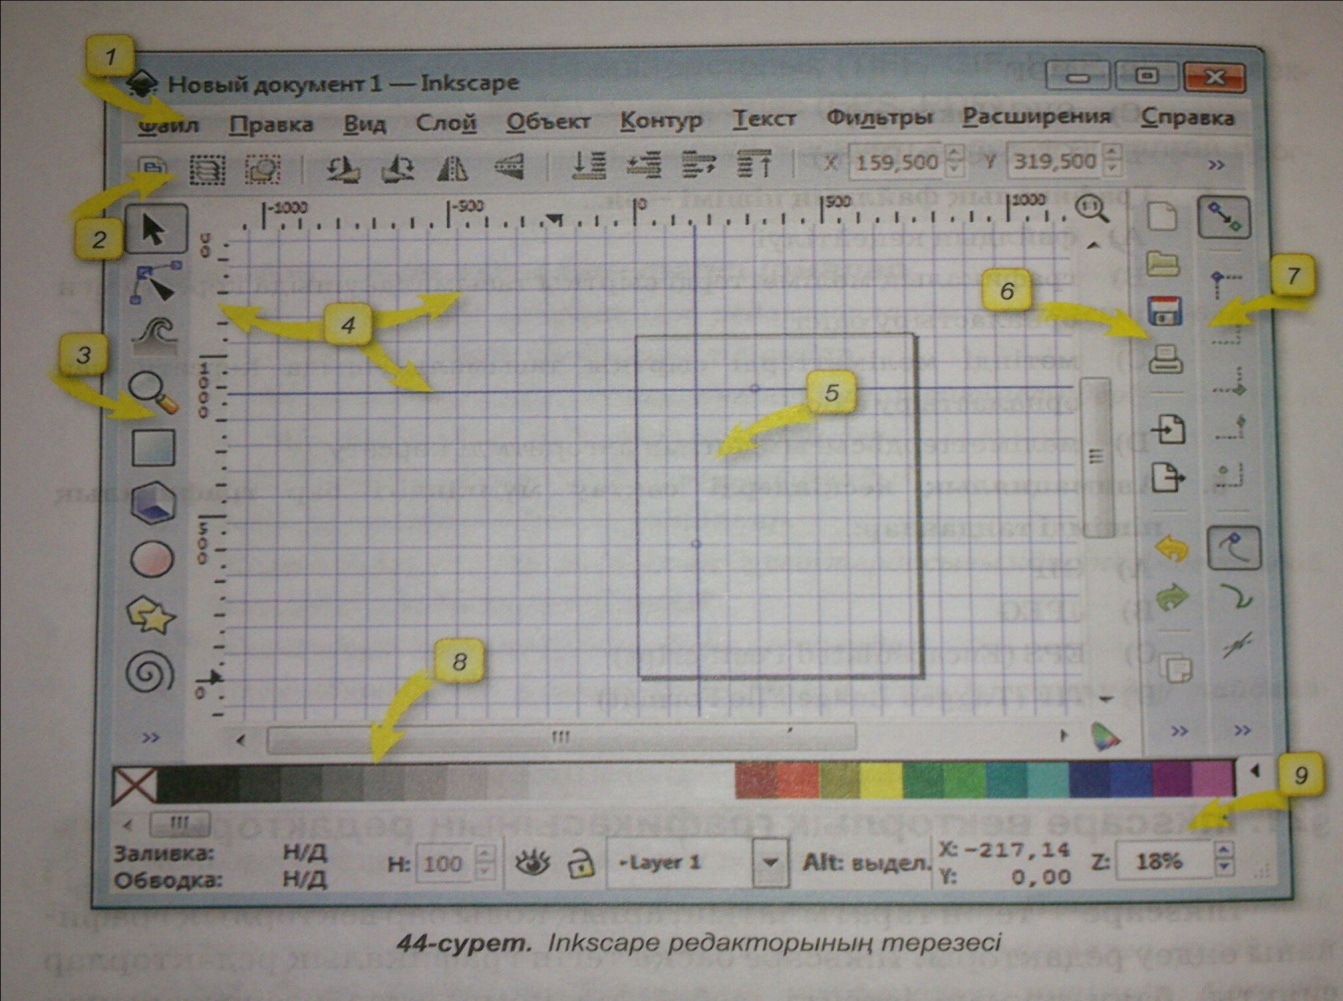Raise selection one step
Screen dimensions: 1343x1001
pyautogui.click(x=699, y=163)
